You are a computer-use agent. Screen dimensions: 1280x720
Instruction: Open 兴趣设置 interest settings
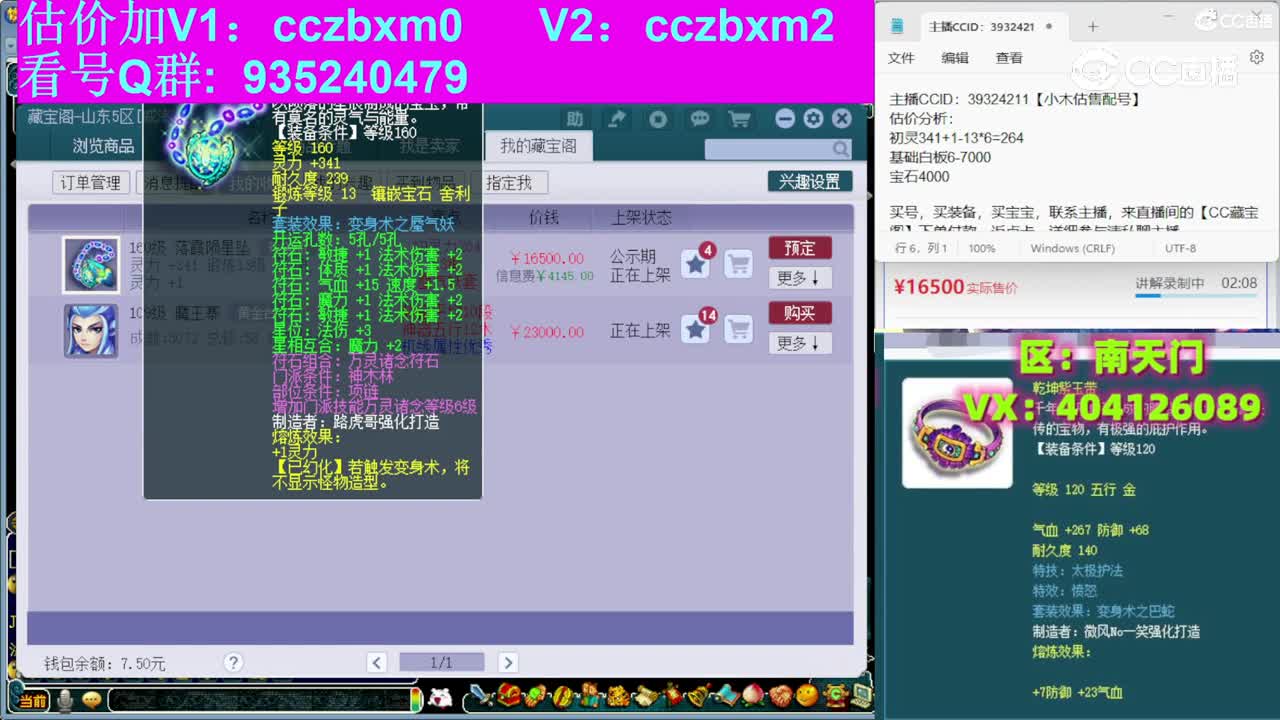click(810, 181)
